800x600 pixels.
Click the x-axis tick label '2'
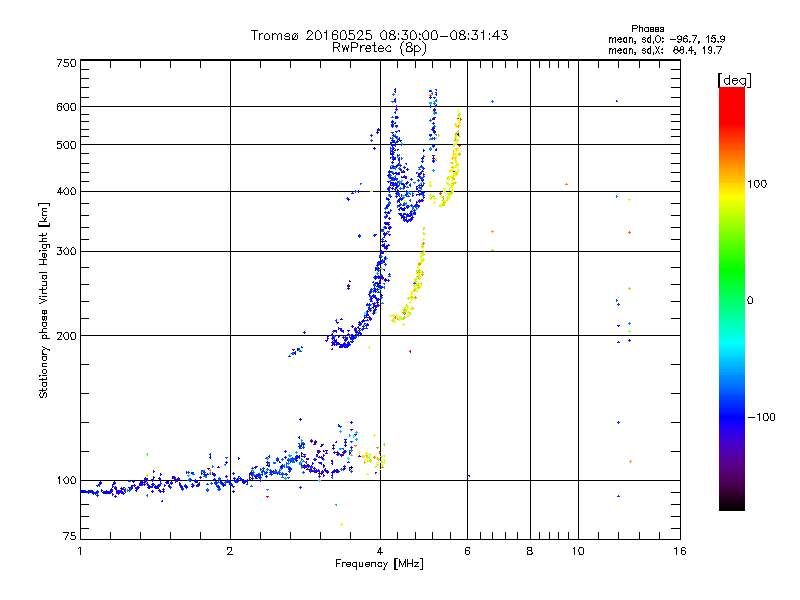tap(230, 551)
